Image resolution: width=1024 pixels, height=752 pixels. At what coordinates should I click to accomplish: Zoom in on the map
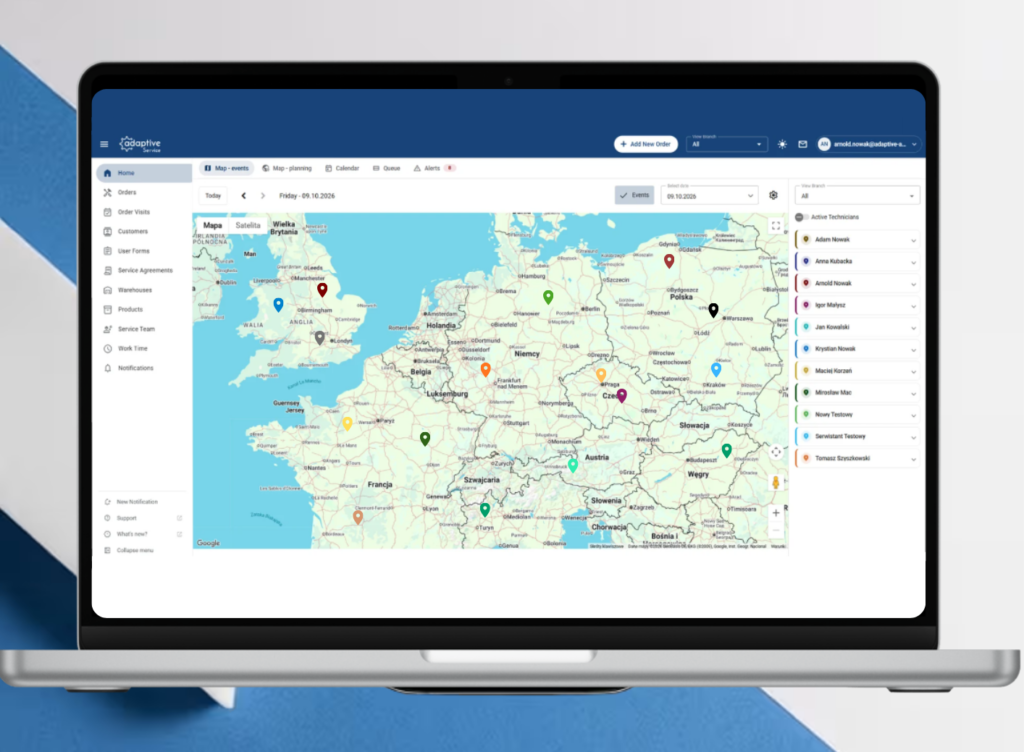point(776,513)
